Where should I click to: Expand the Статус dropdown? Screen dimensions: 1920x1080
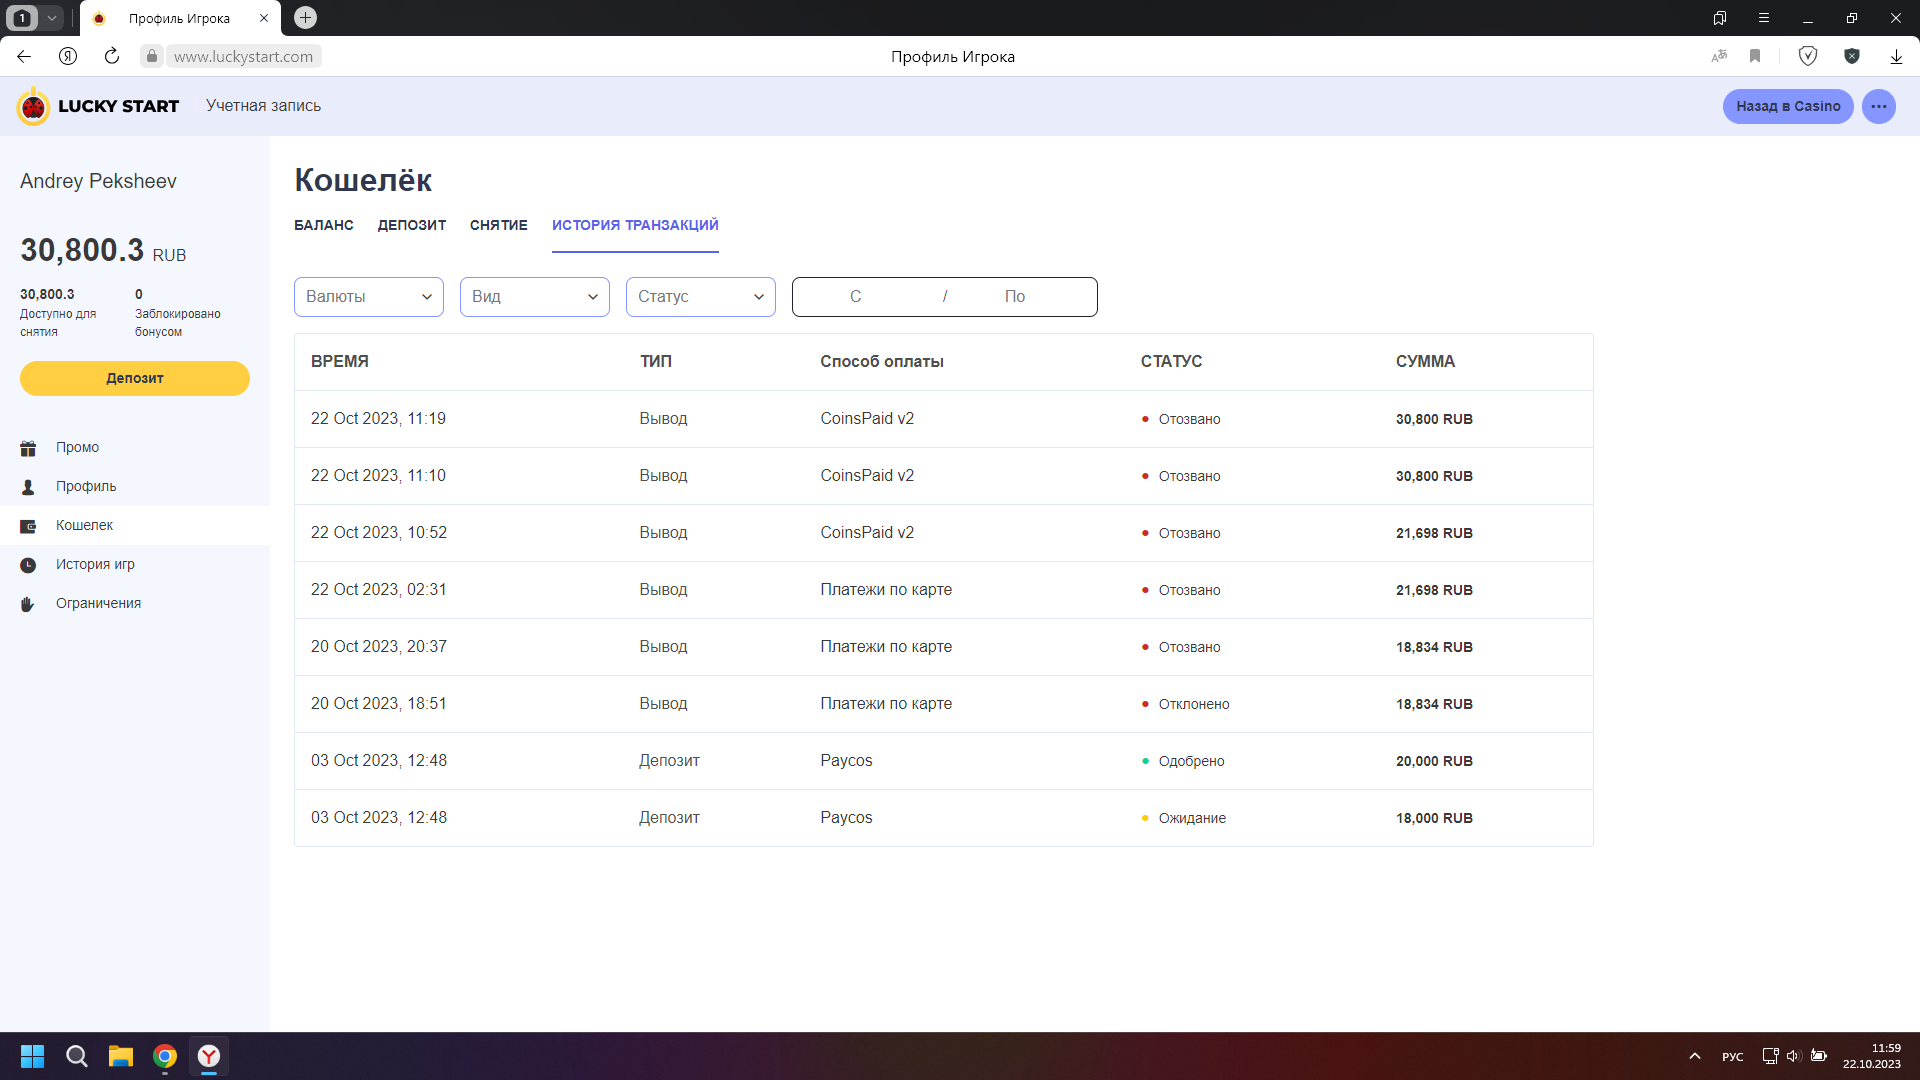click(700, 297)
